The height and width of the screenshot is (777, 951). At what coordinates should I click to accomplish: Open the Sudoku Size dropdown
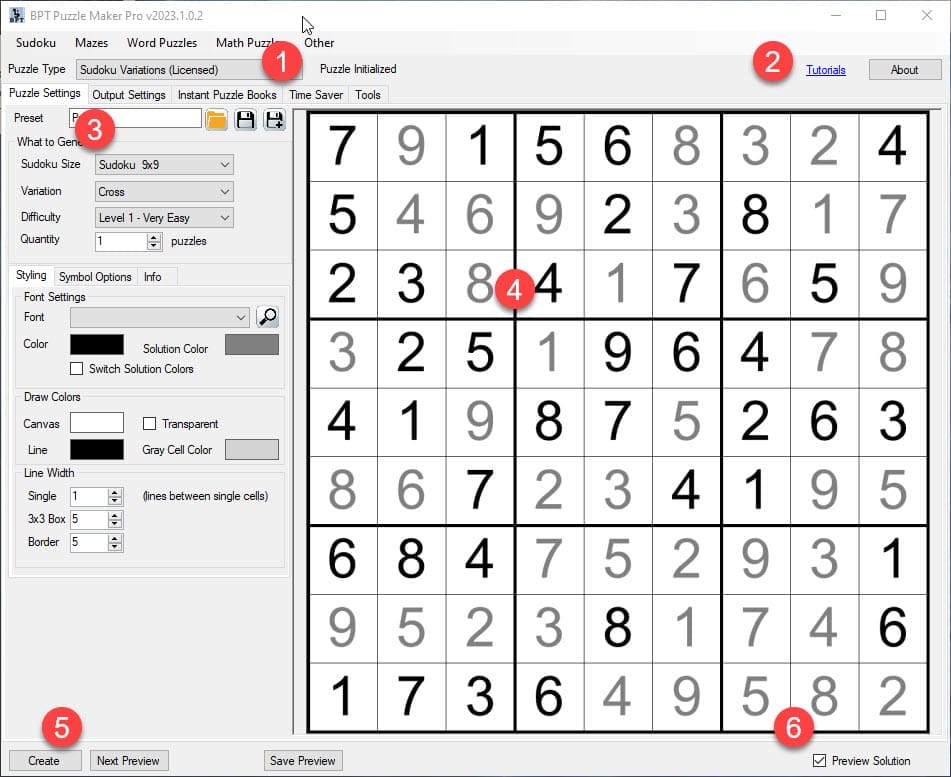pos(164,164)
